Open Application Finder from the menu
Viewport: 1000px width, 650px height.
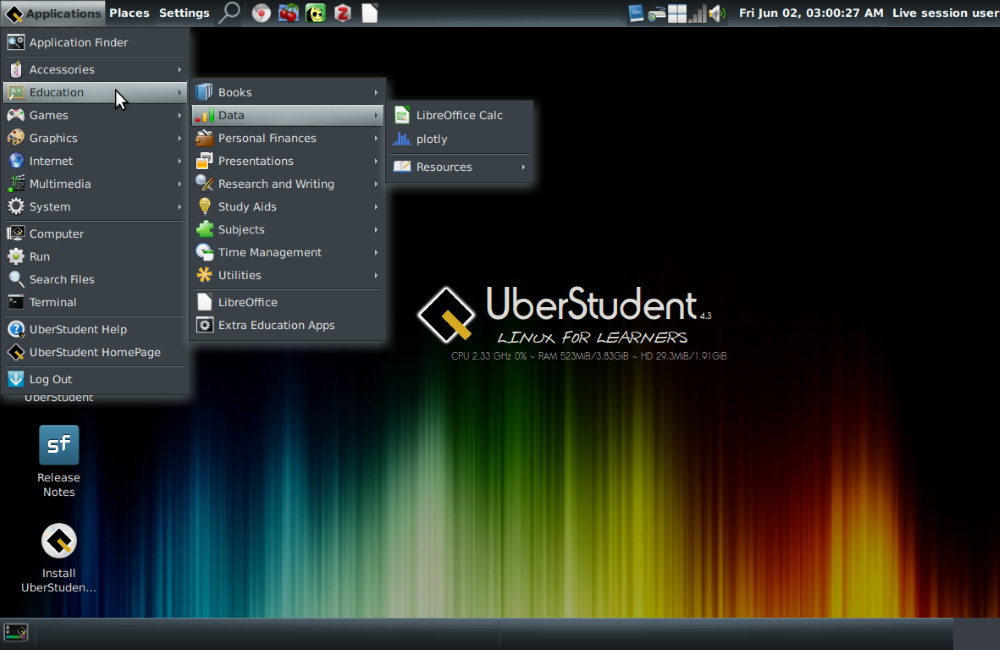pos(95,43)
